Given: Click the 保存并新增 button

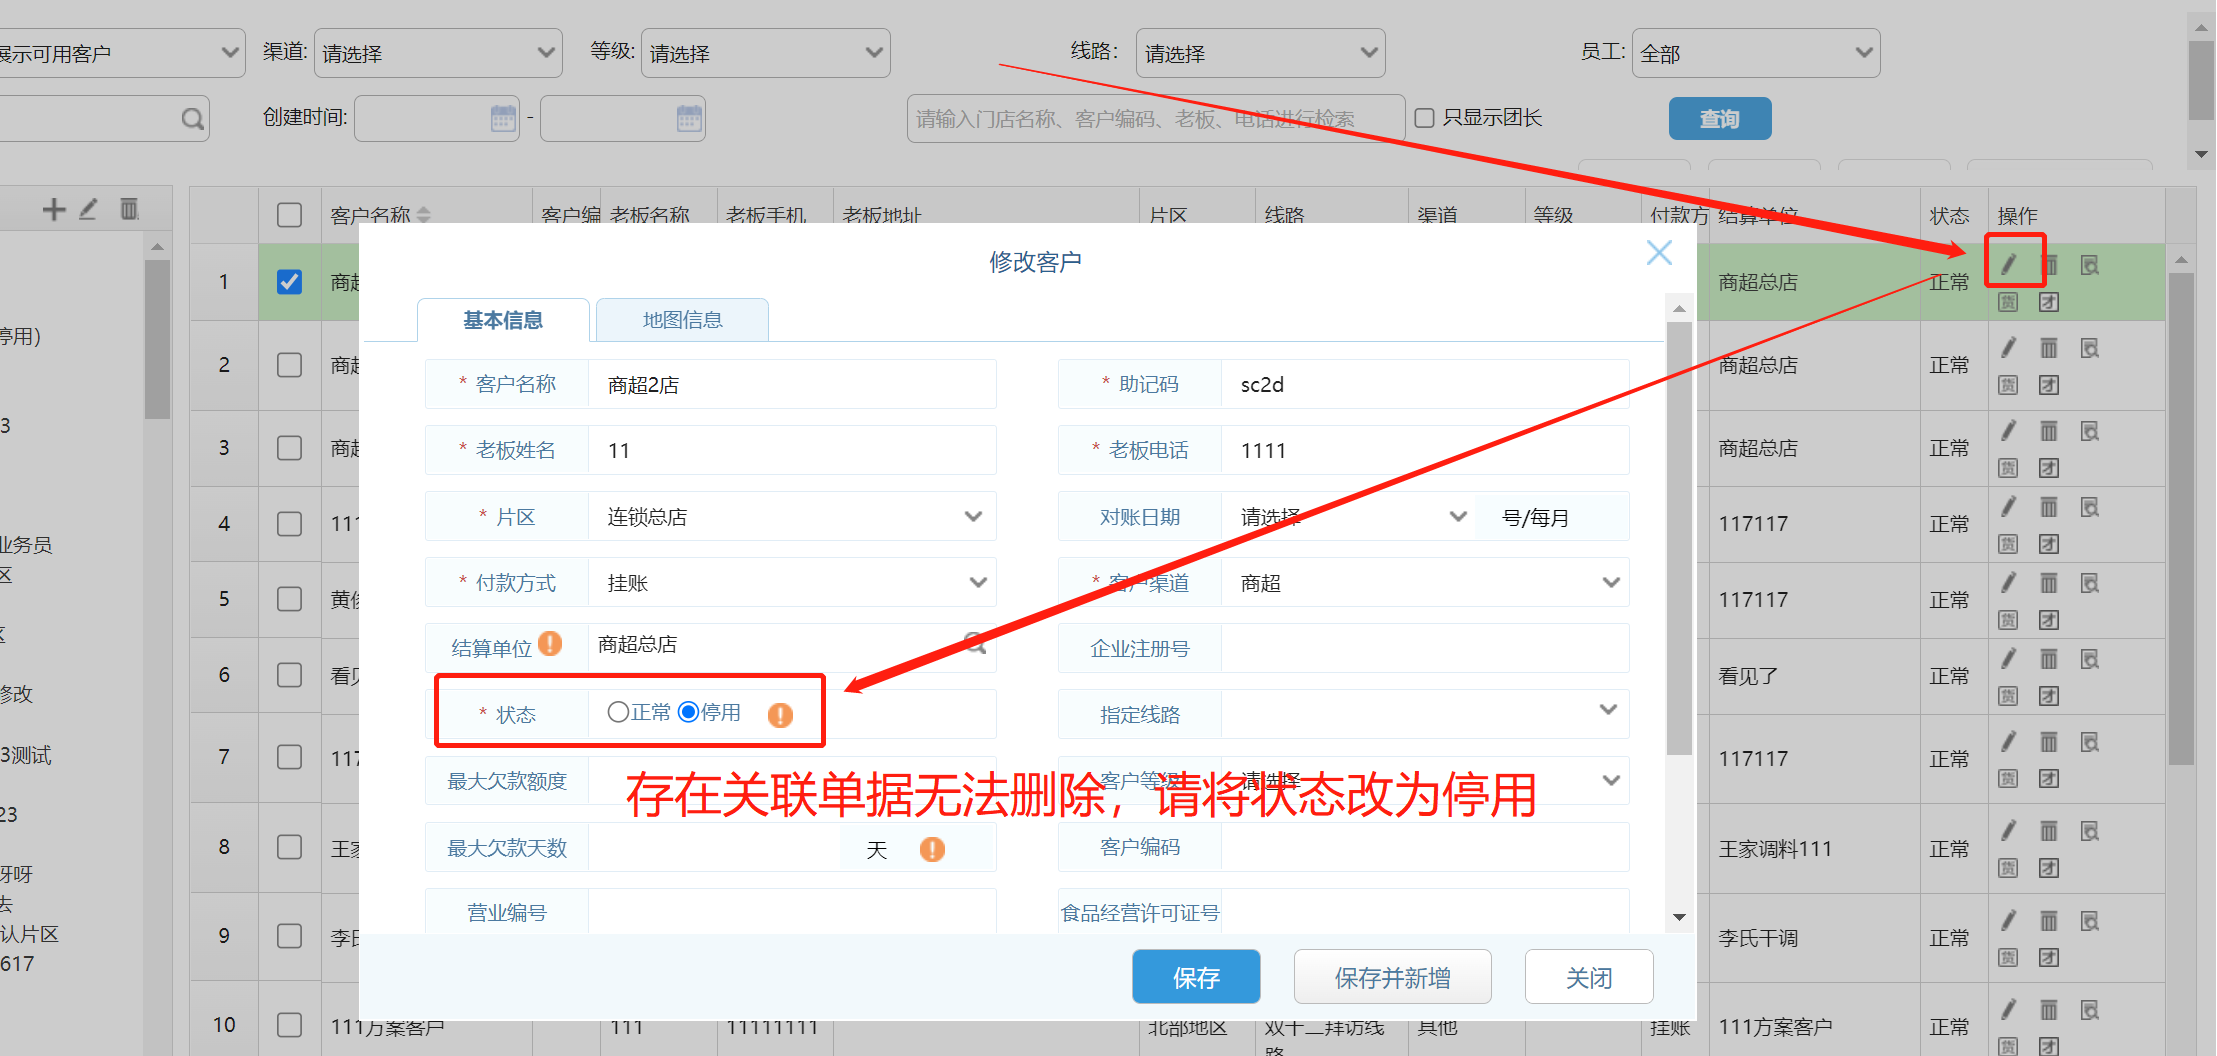Looking at the screenshot, I should coord(1392,977).
